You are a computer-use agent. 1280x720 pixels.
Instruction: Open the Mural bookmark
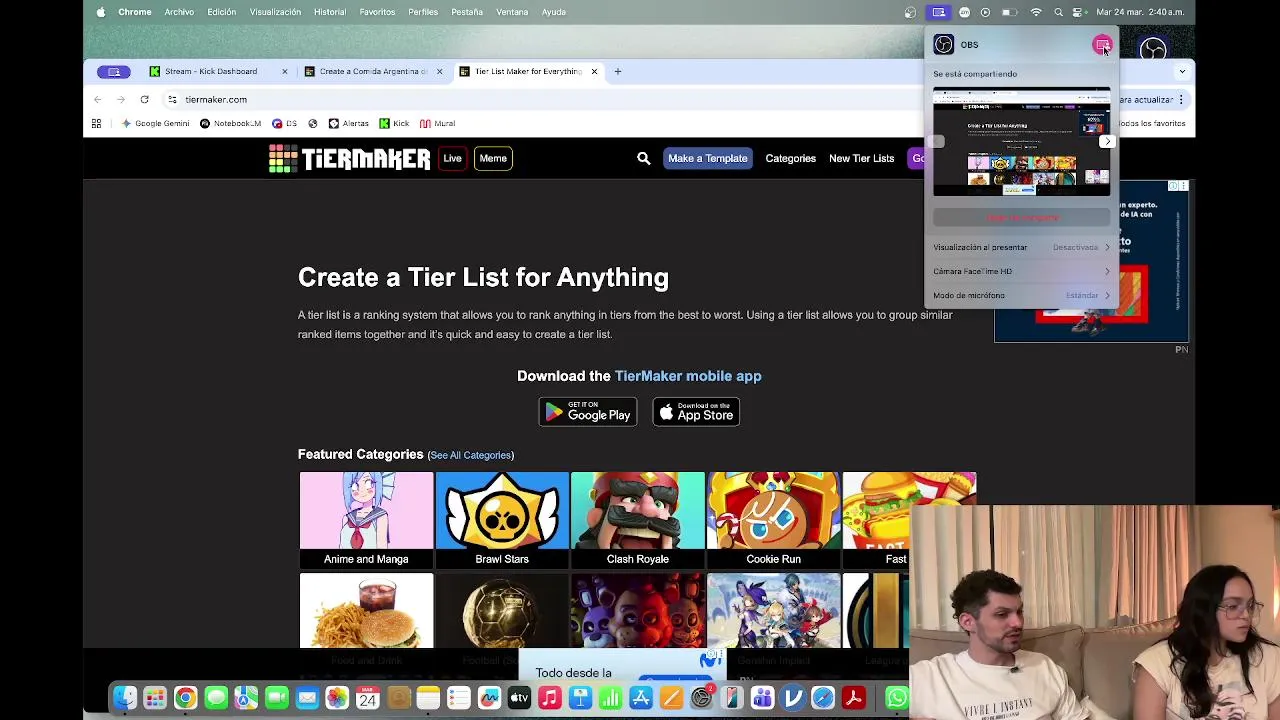click(x=438, y=123)
